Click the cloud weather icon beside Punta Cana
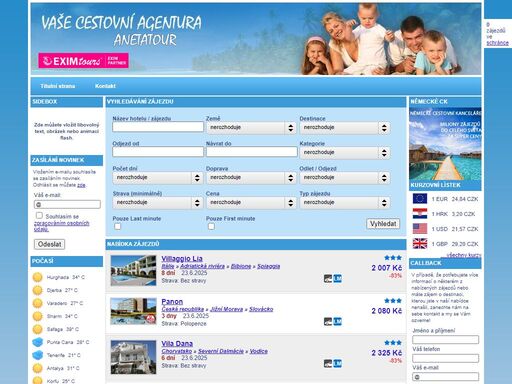 tap(38, 342)
